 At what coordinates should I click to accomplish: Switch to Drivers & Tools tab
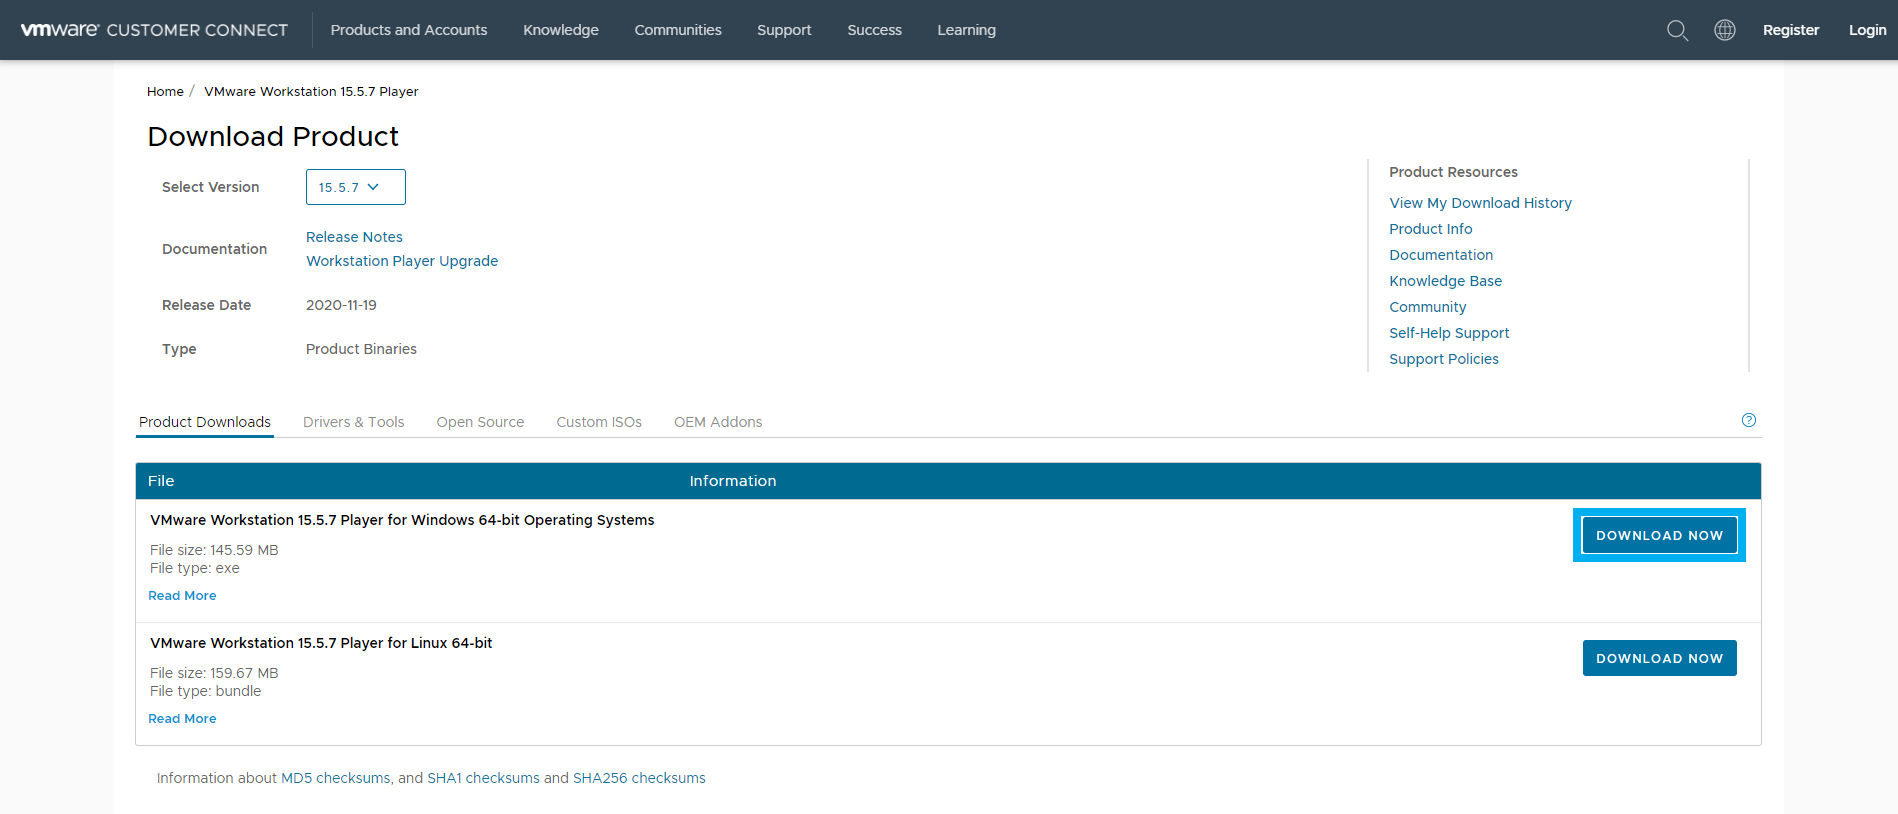(354, 422)
